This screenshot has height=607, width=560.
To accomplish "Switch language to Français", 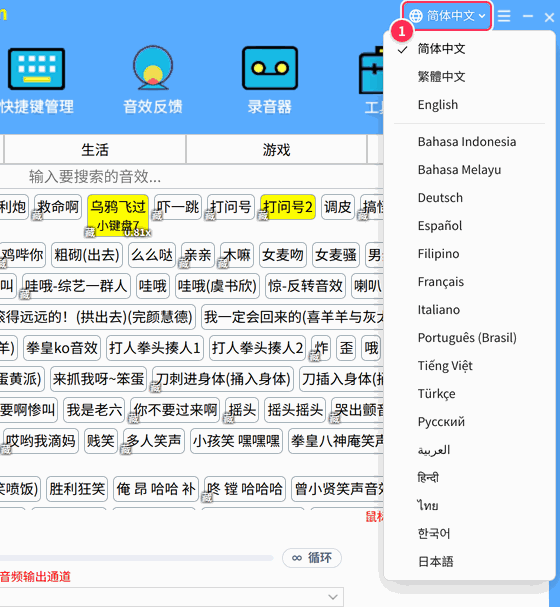I will tap(440, 282).
